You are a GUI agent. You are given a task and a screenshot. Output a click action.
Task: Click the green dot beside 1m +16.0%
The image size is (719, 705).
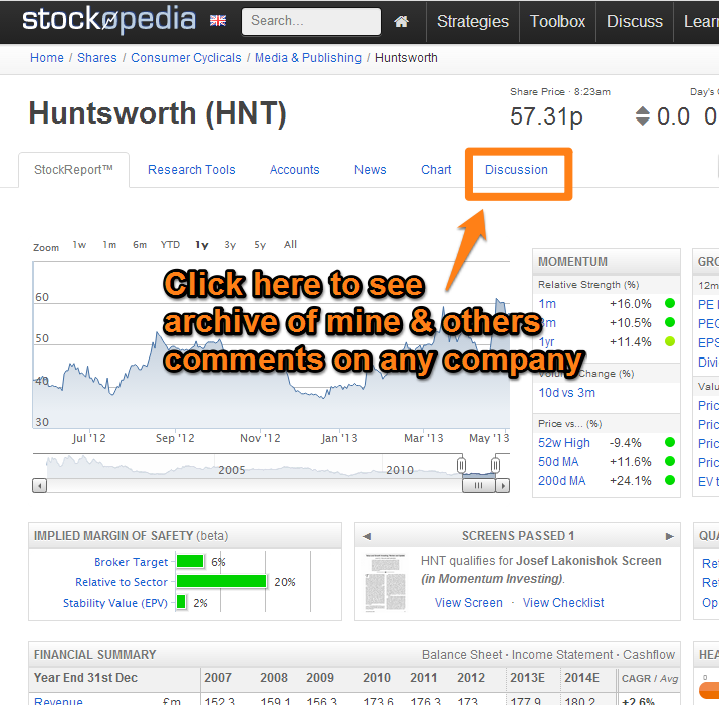tap(670, 303)
